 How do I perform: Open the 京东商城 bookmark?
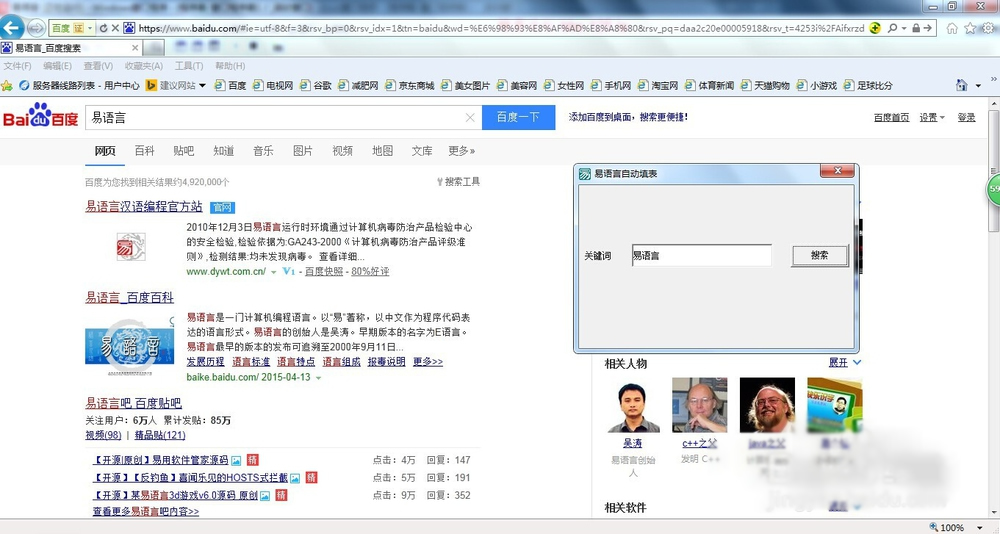(410, 85)
